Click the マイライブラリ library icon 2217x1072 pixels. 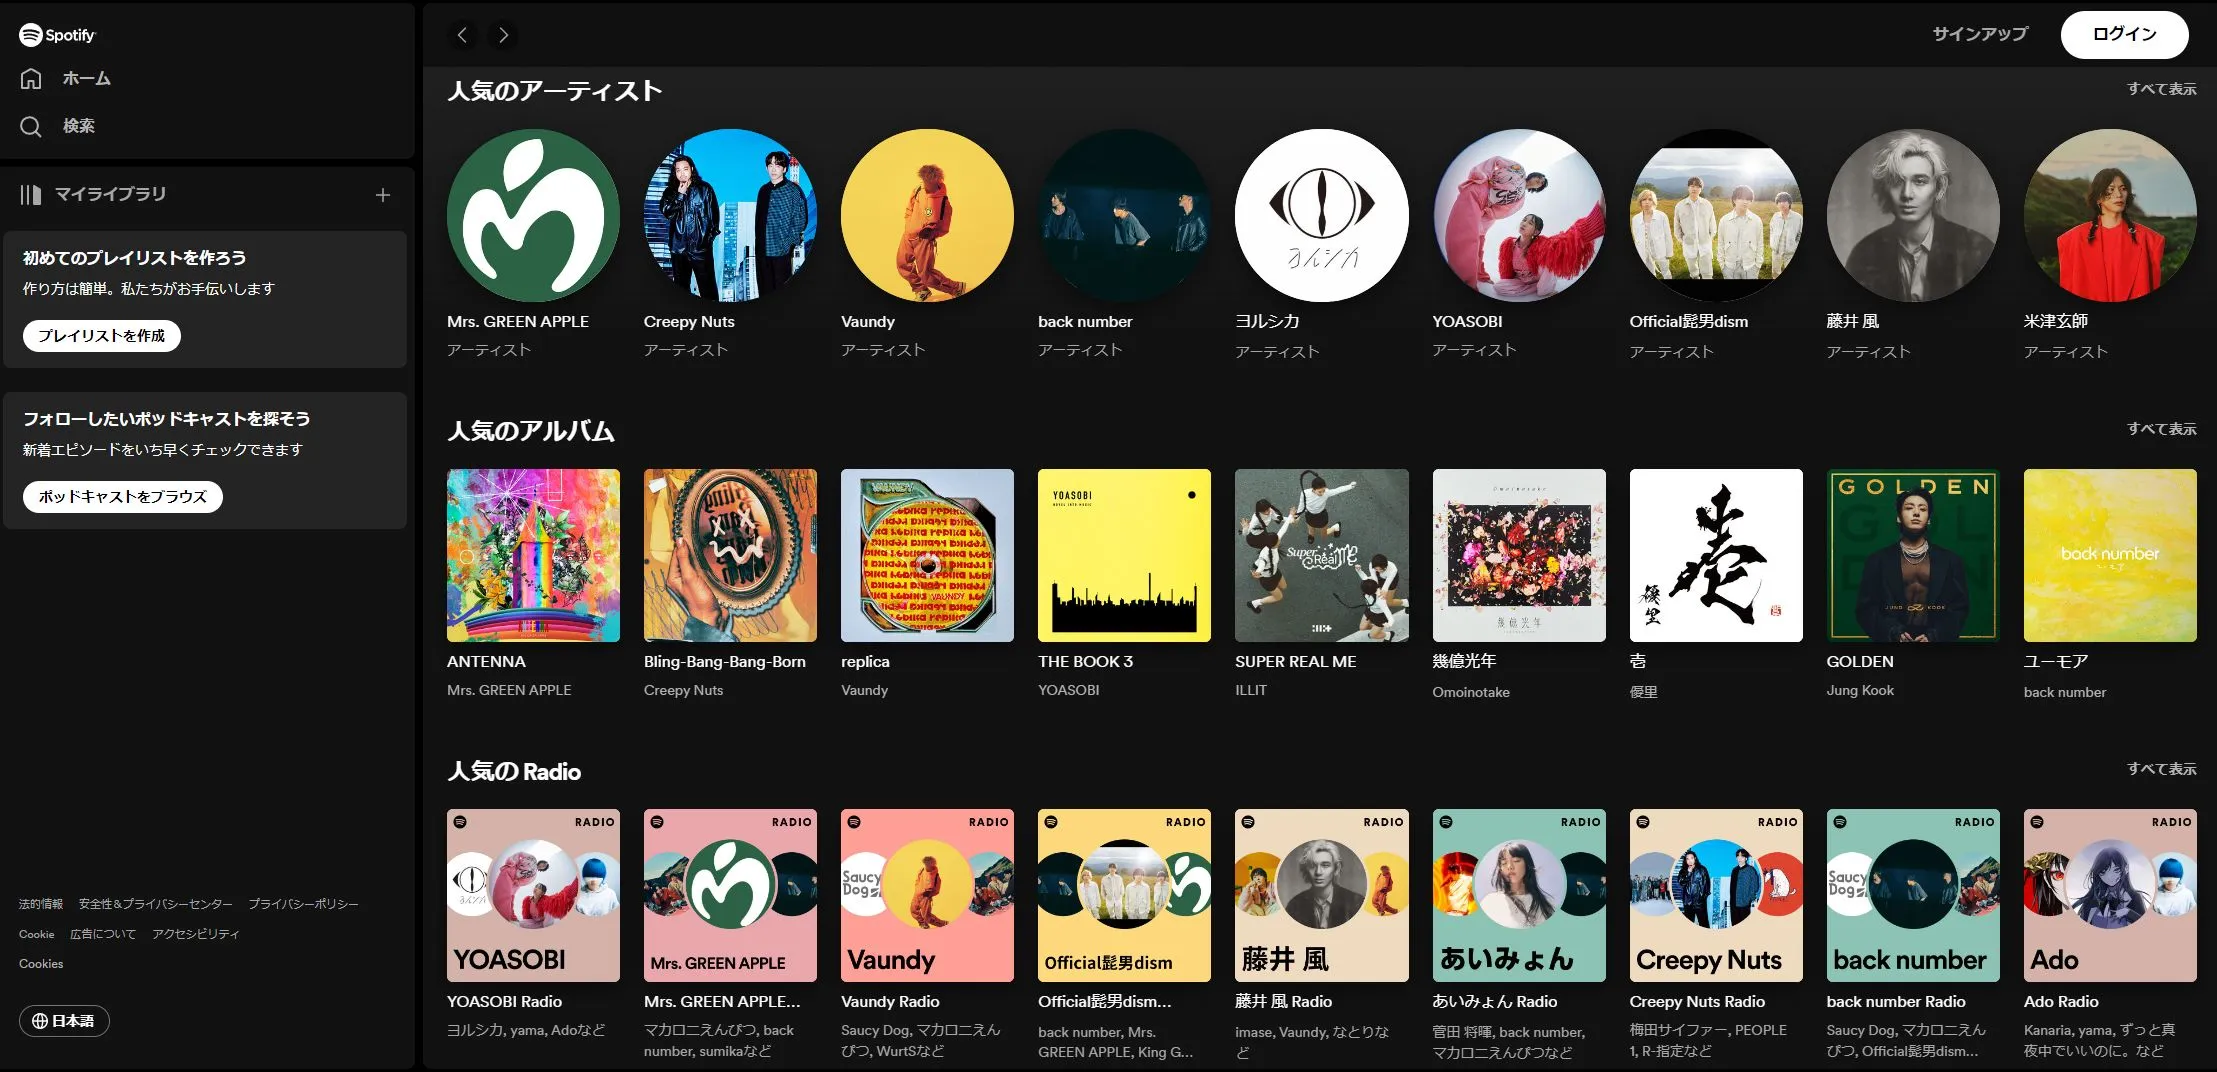click(x=31, y=194)
